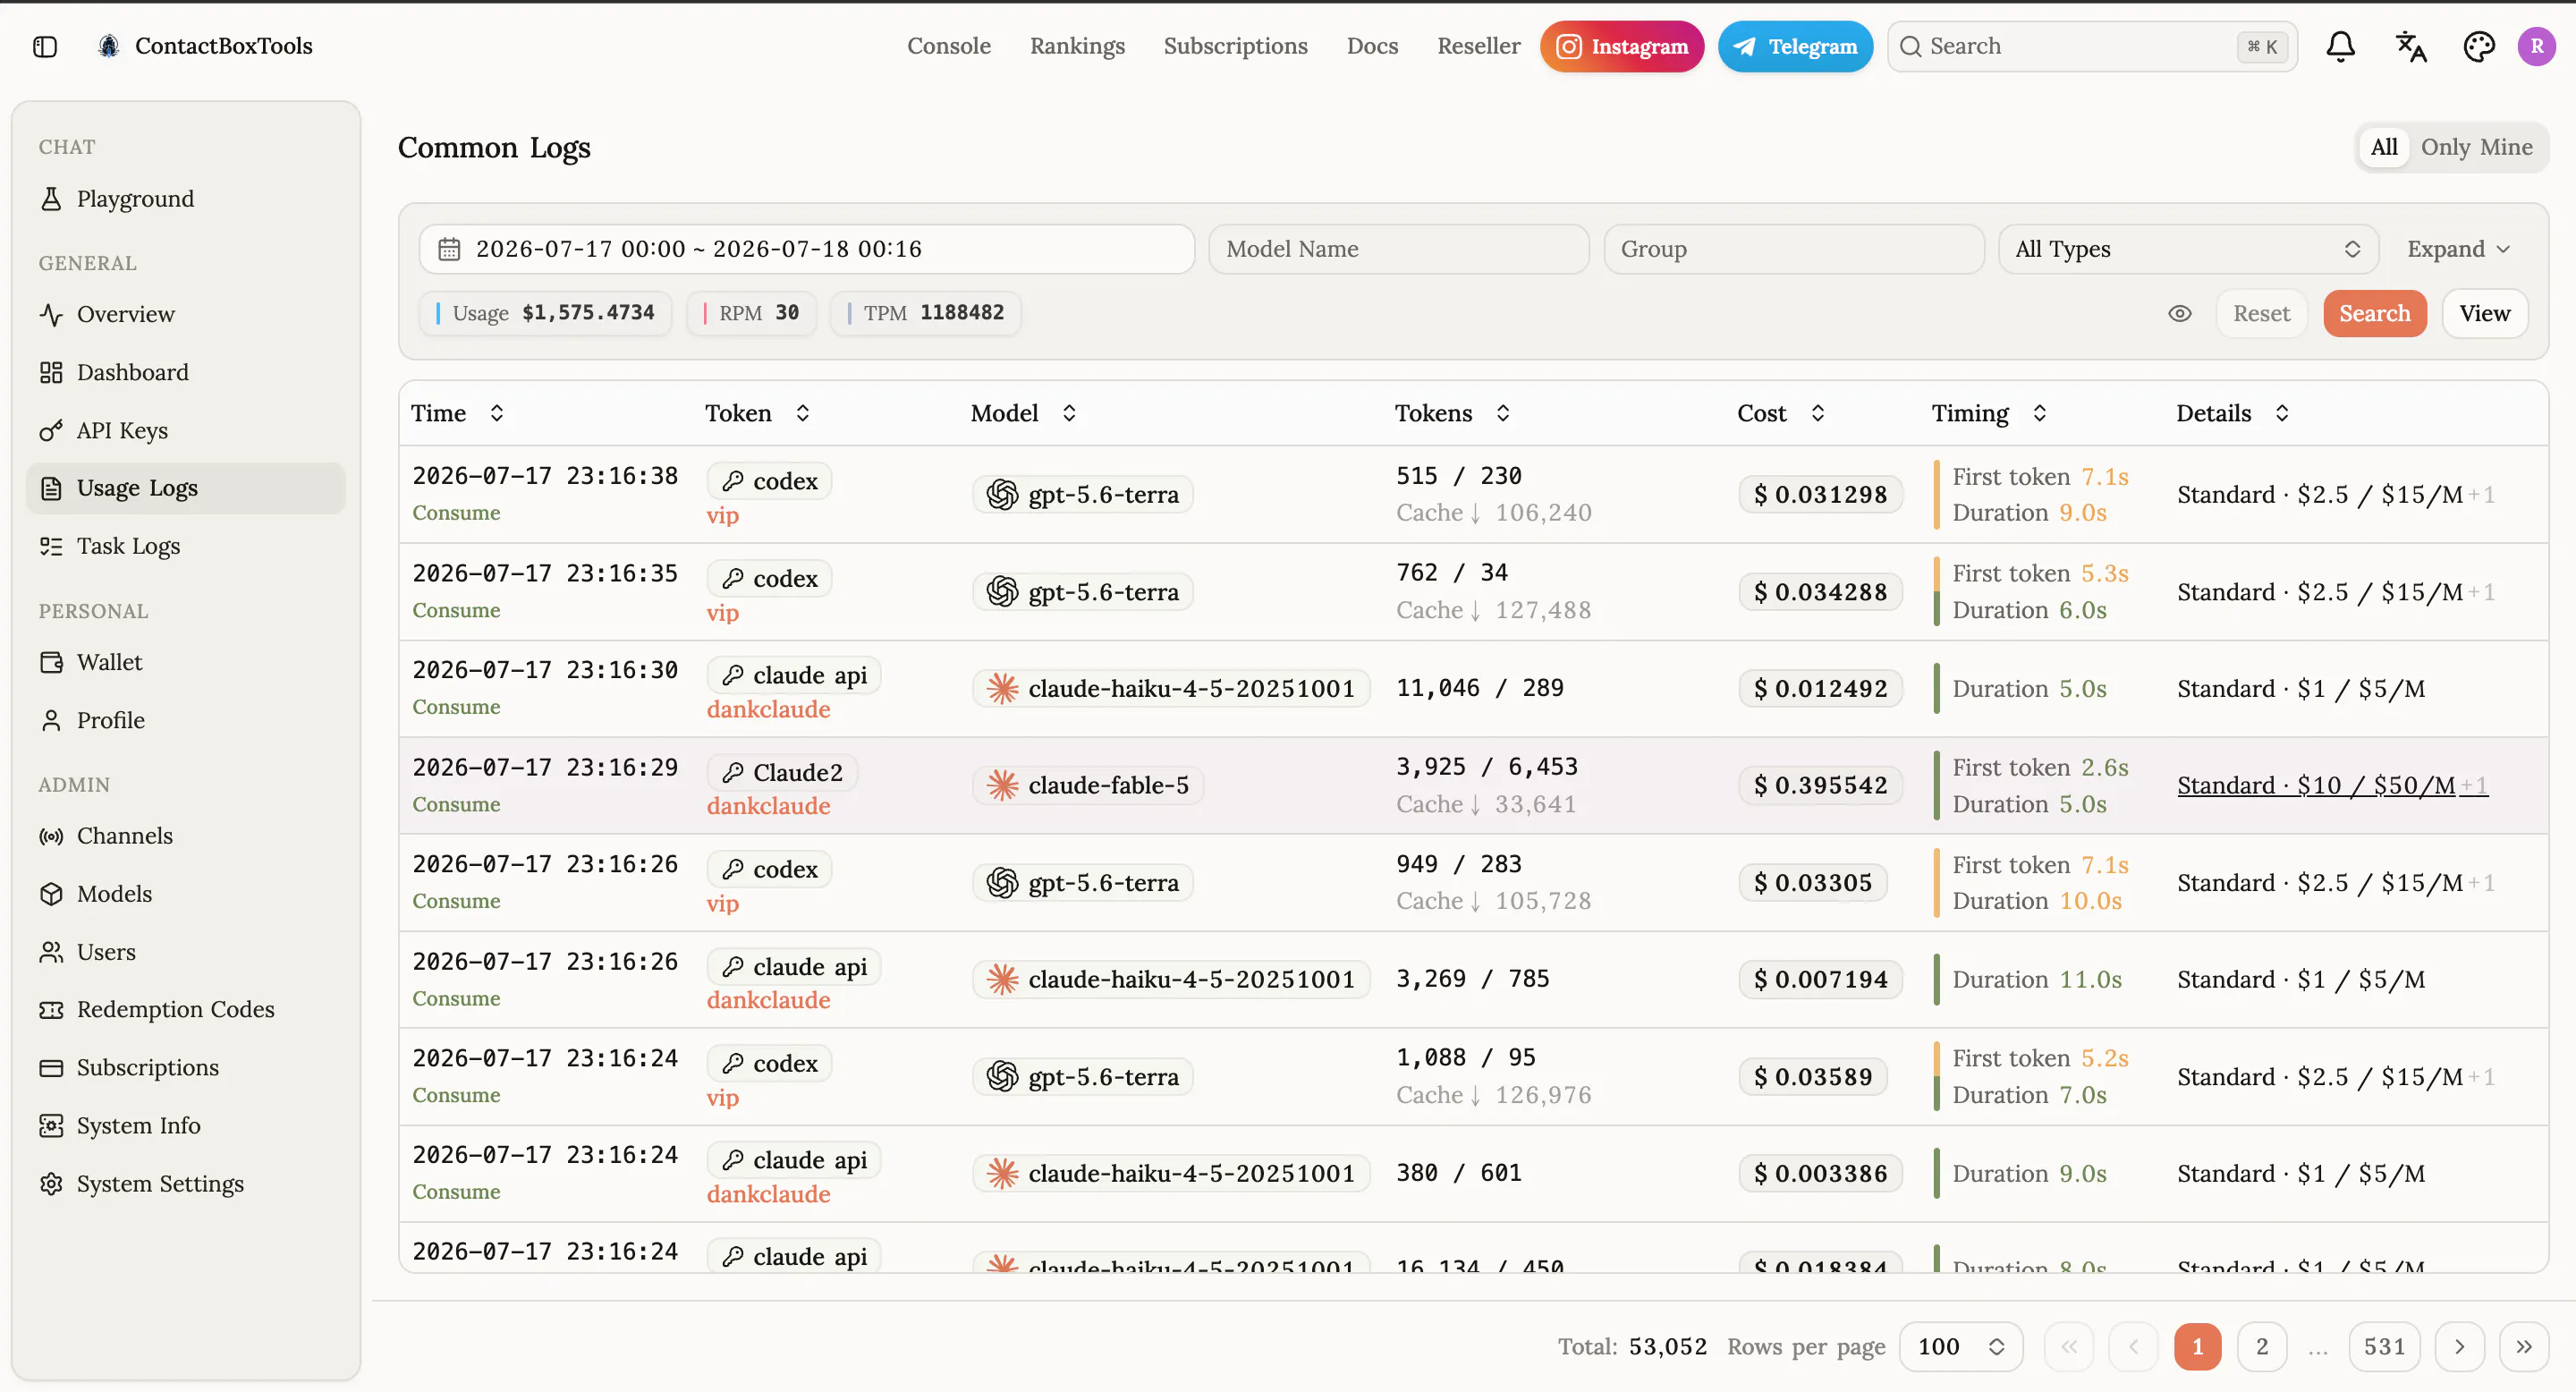This screenshot has width=2576, height=1392.
Task: Sort by the Details column
Action: [2233, 413]
